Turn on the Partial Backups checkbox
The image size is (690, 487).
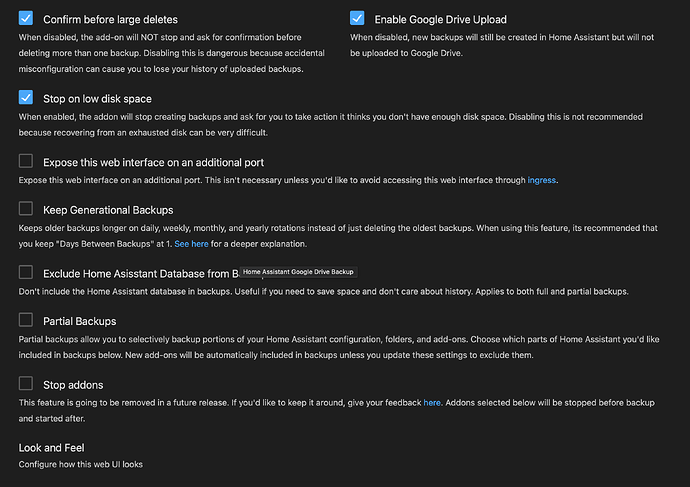pos(26,320)
